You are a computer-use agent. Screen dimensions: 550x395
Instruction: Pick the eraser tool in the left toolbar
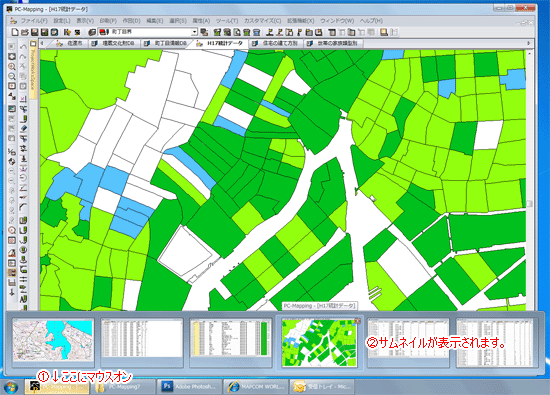click(x=24, y=128)
